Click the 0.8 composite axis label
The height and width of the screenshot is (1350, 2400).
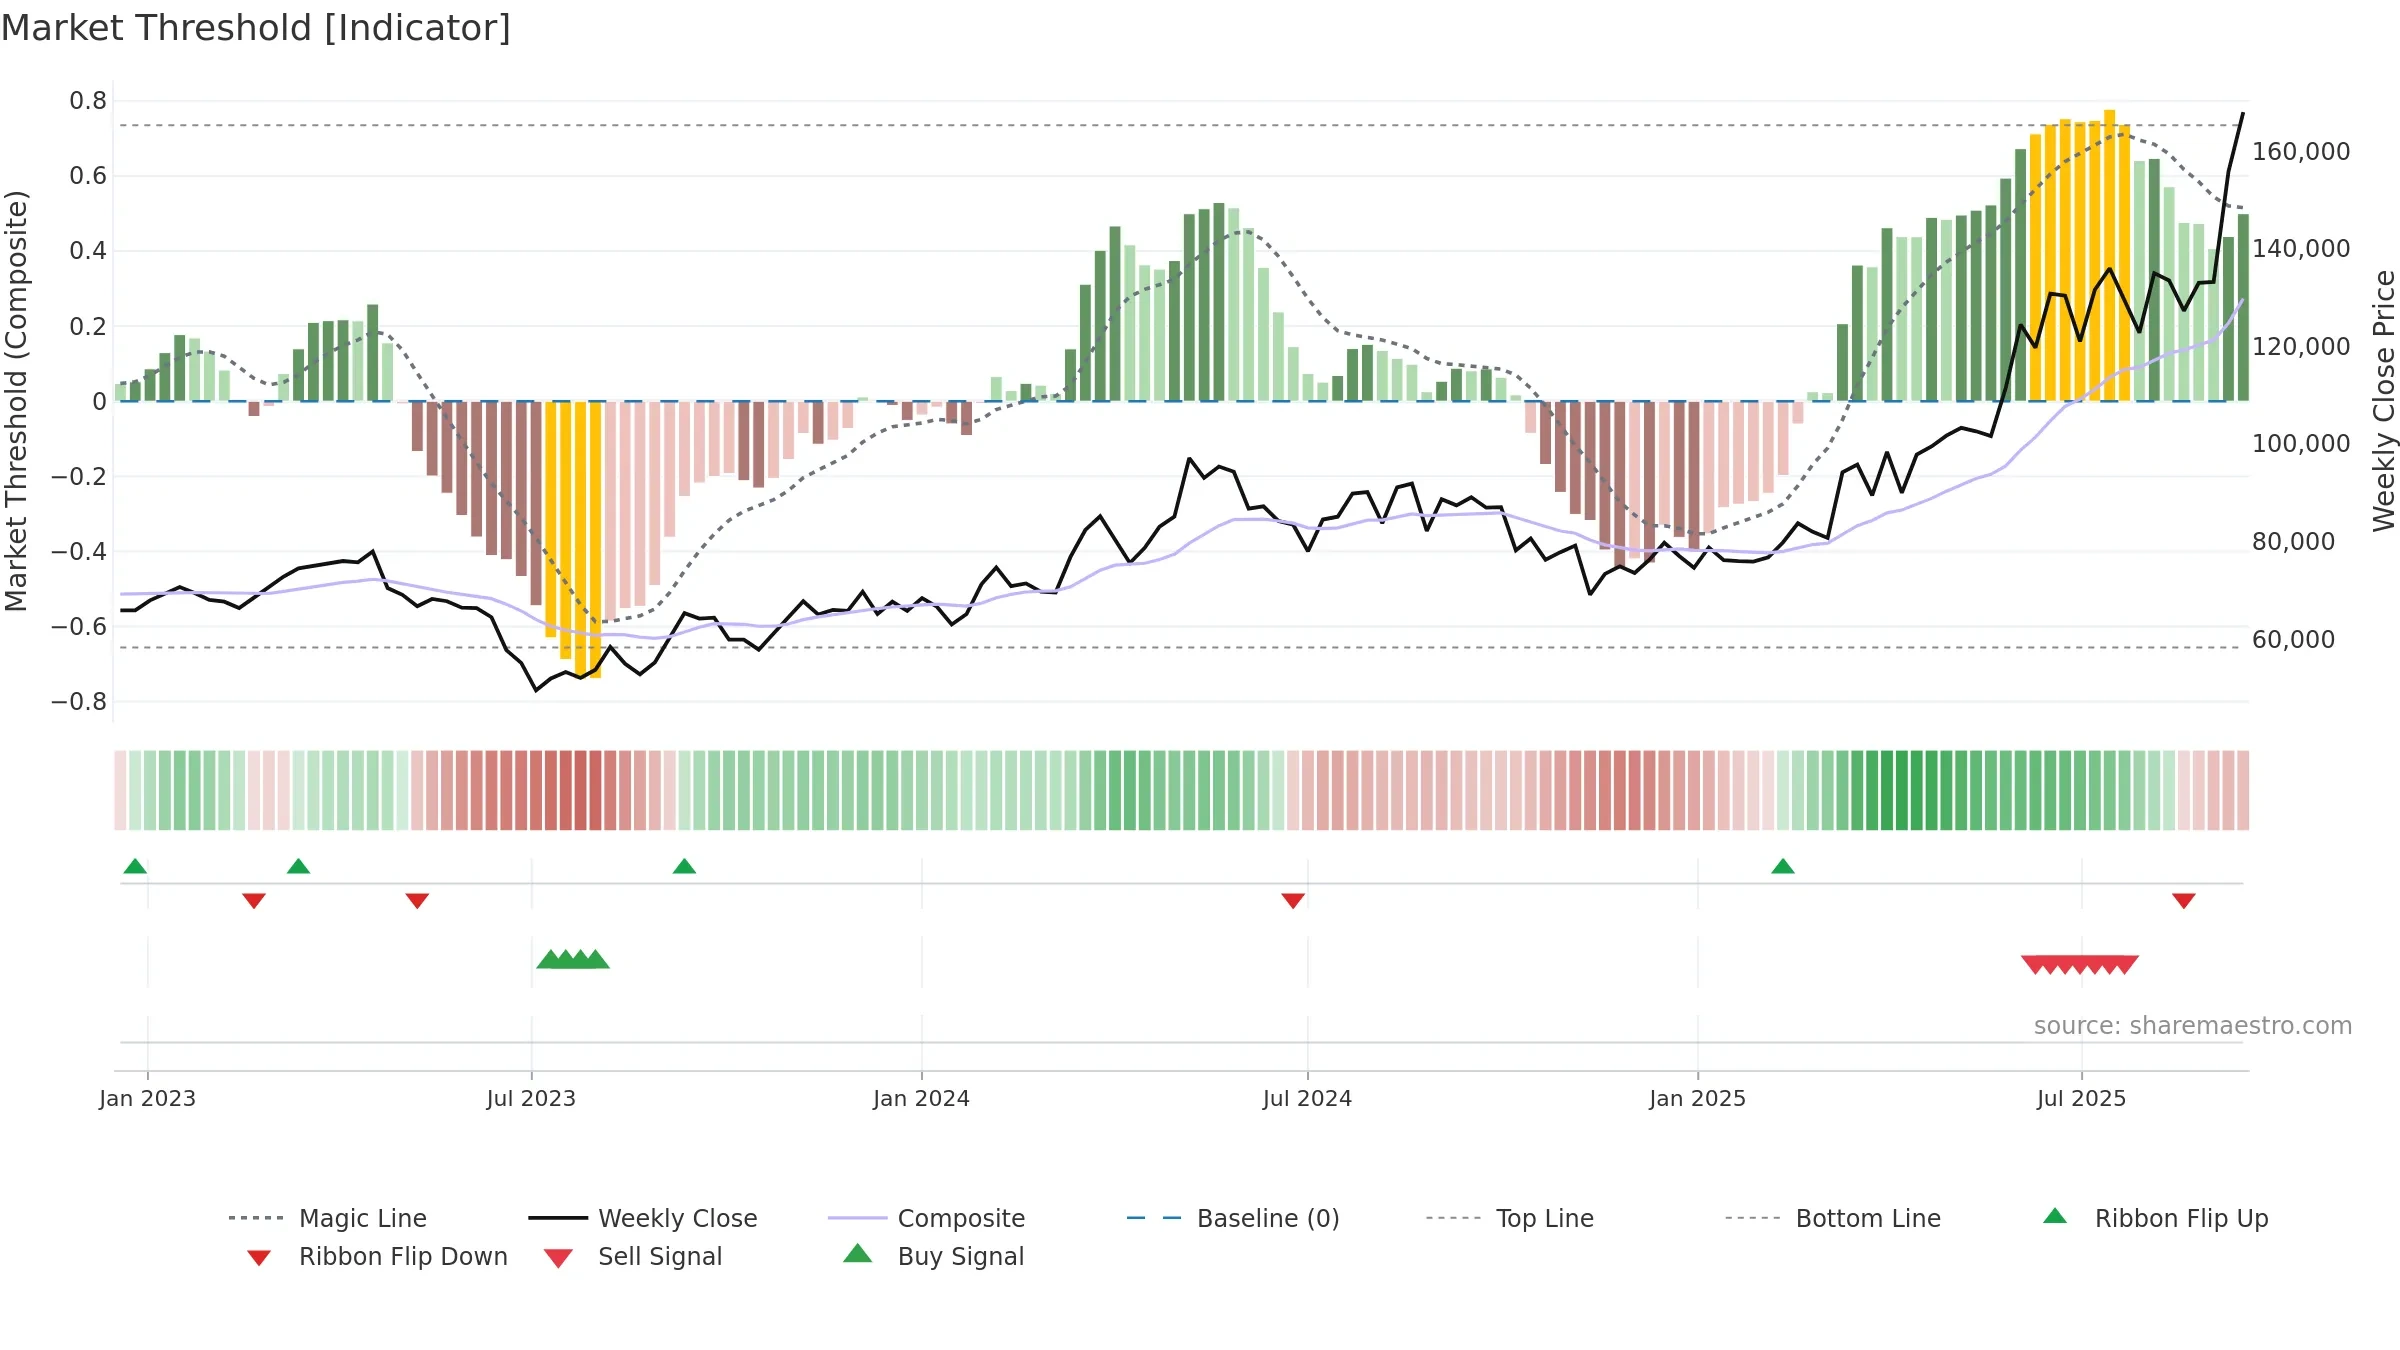(88, 100)
